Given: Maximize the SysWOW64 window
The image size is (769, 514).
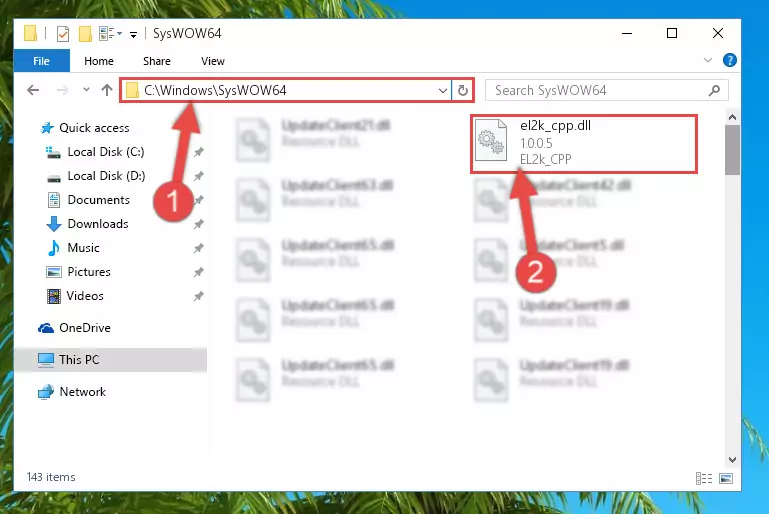Looking at the screenshot, I should point(672,33).
